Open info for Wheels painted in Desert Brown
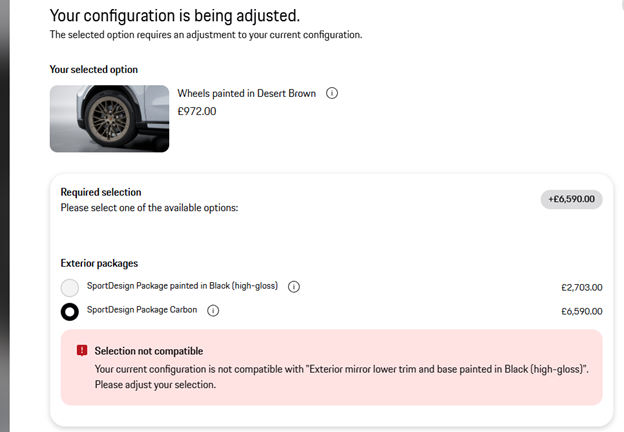 click(332, 93)
